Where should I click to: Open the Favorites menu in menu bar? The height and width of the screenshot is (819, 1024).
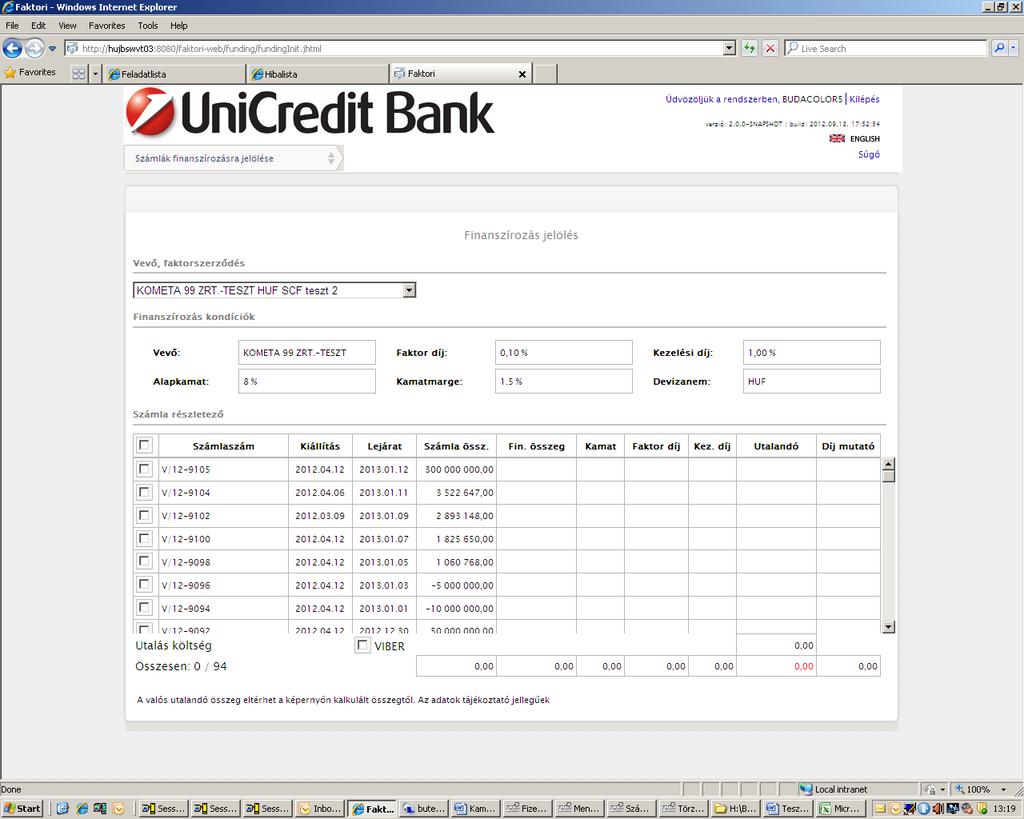click(106, 25)
